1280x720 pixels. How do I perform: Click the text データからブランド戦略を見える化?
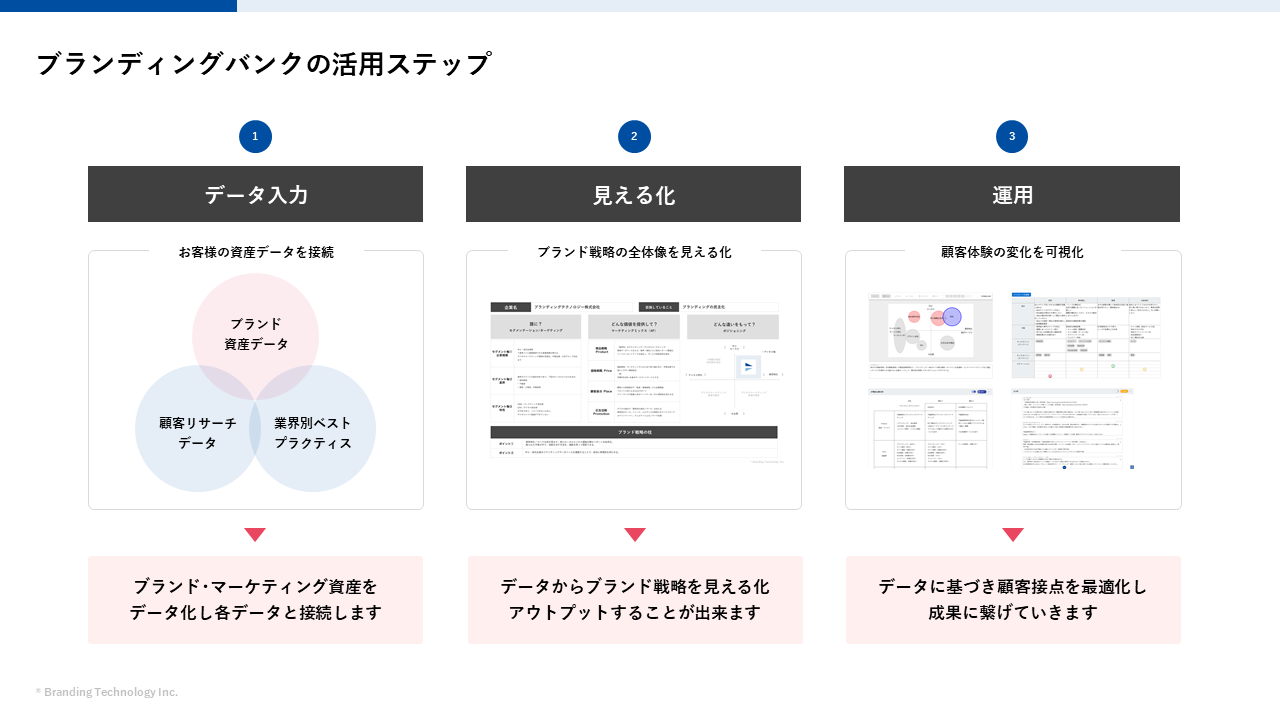coord(635,587)
